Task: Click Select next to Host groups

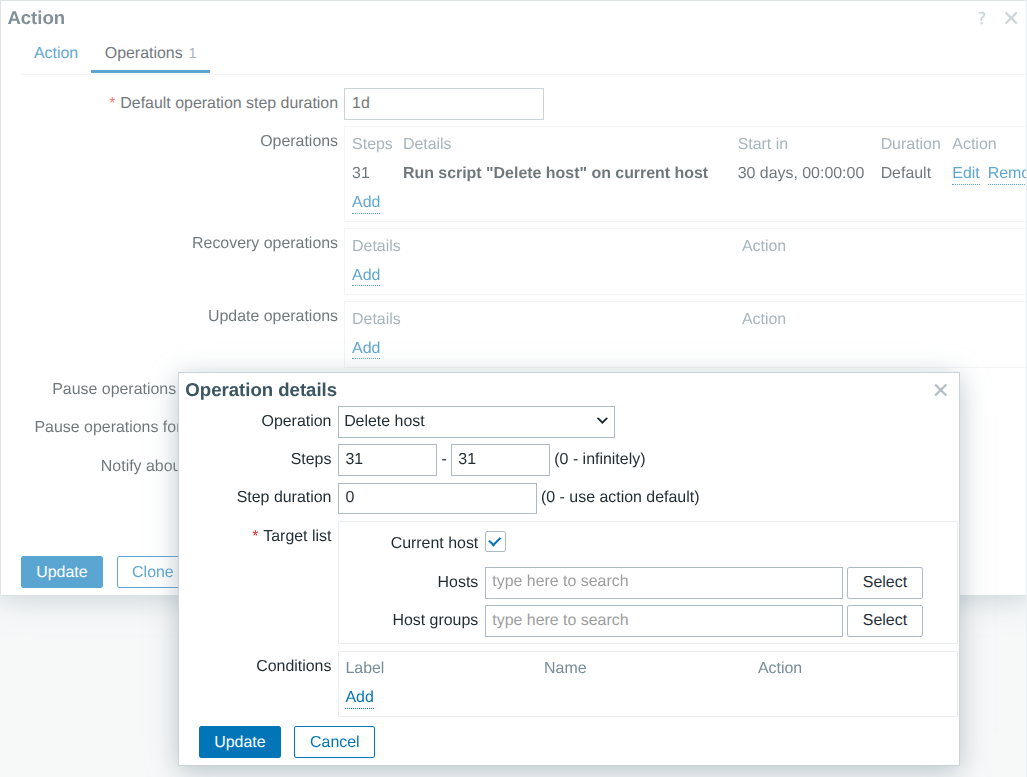Action: [884, 620]
